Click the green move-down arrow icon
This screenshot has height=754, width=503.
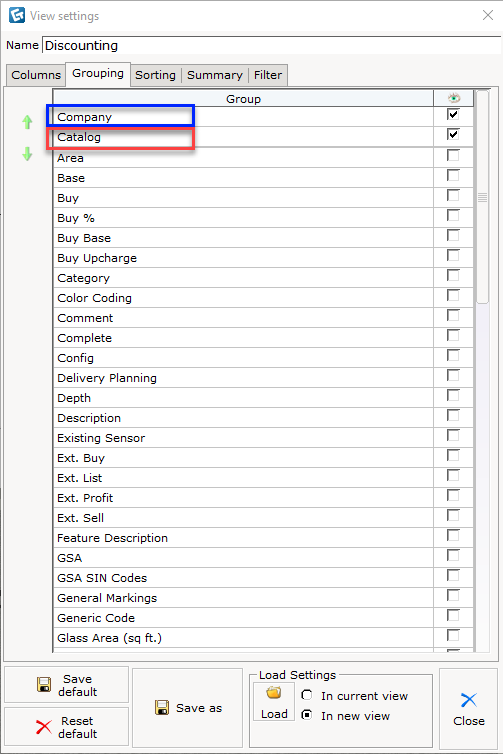pos(27,154)
